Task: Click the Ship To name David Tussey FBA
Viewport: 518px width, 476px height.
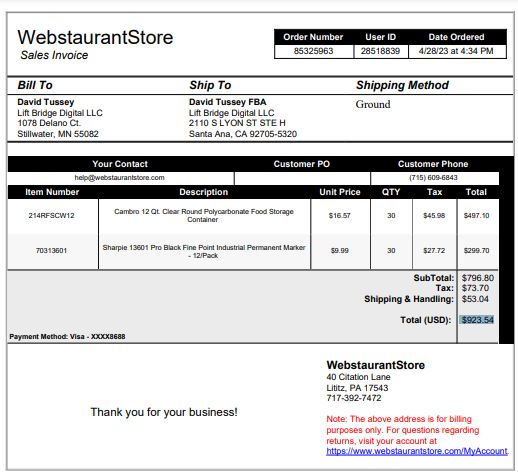Action: pos(228,102)
